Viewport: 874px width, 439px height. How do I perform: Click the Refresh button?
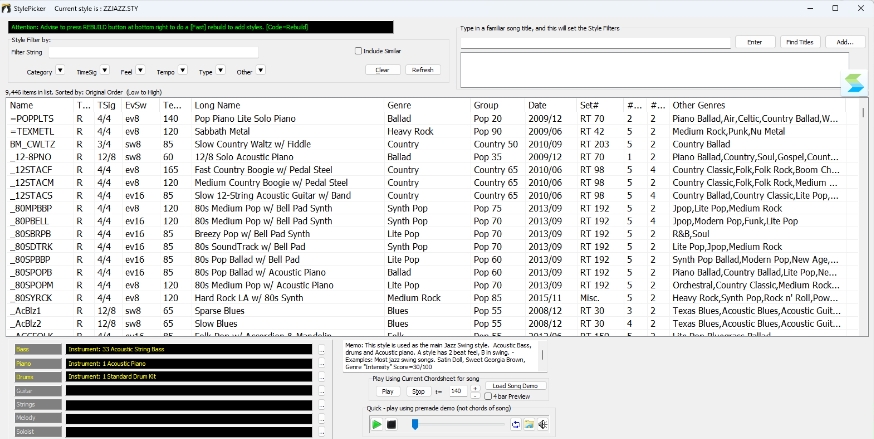tap(423, 70)
